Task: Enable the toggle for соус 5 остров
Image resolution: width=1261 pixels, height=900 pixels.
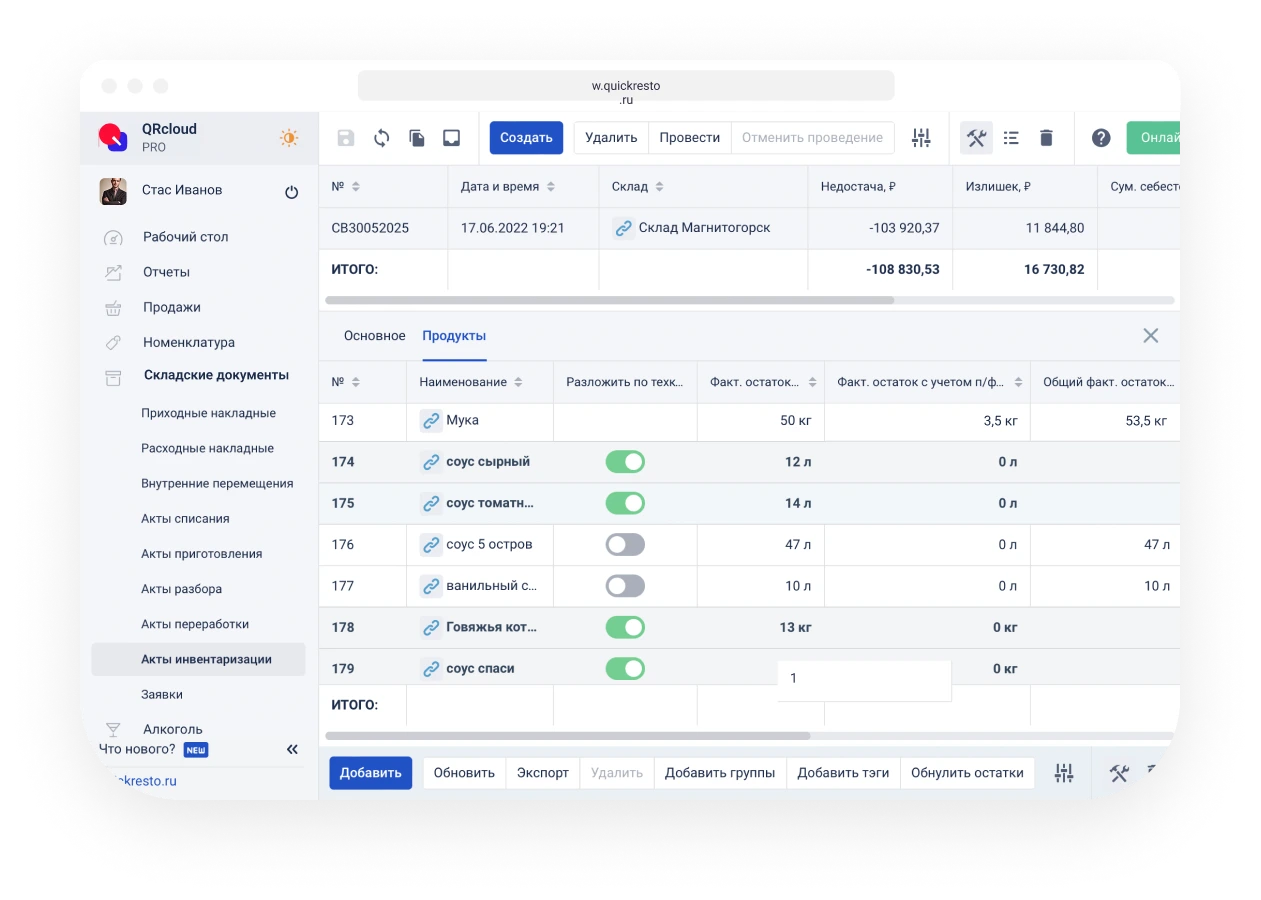Action: [625, 545]
